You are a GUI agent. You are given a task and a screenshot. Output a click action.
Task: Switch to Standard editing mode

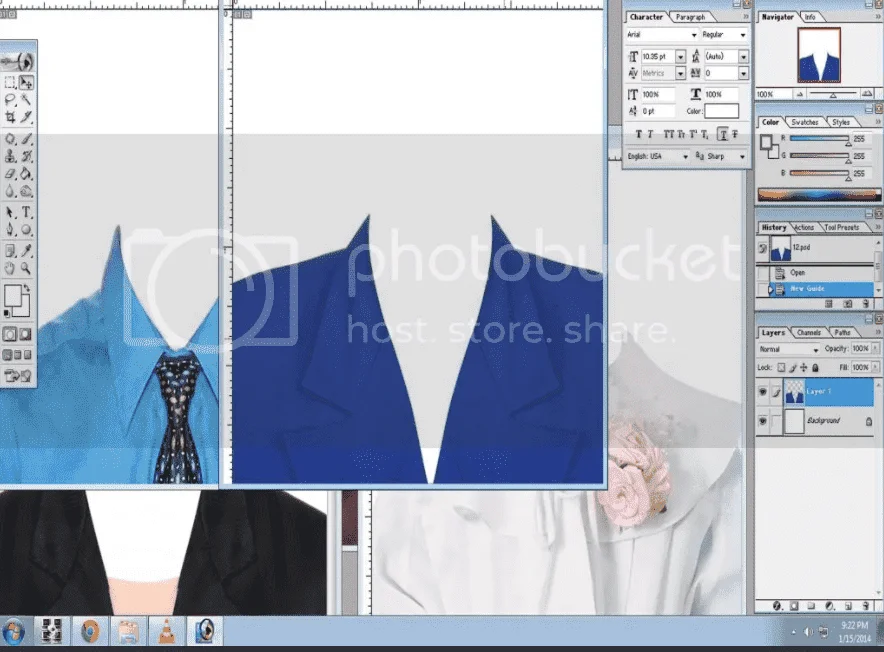(10, 334)
